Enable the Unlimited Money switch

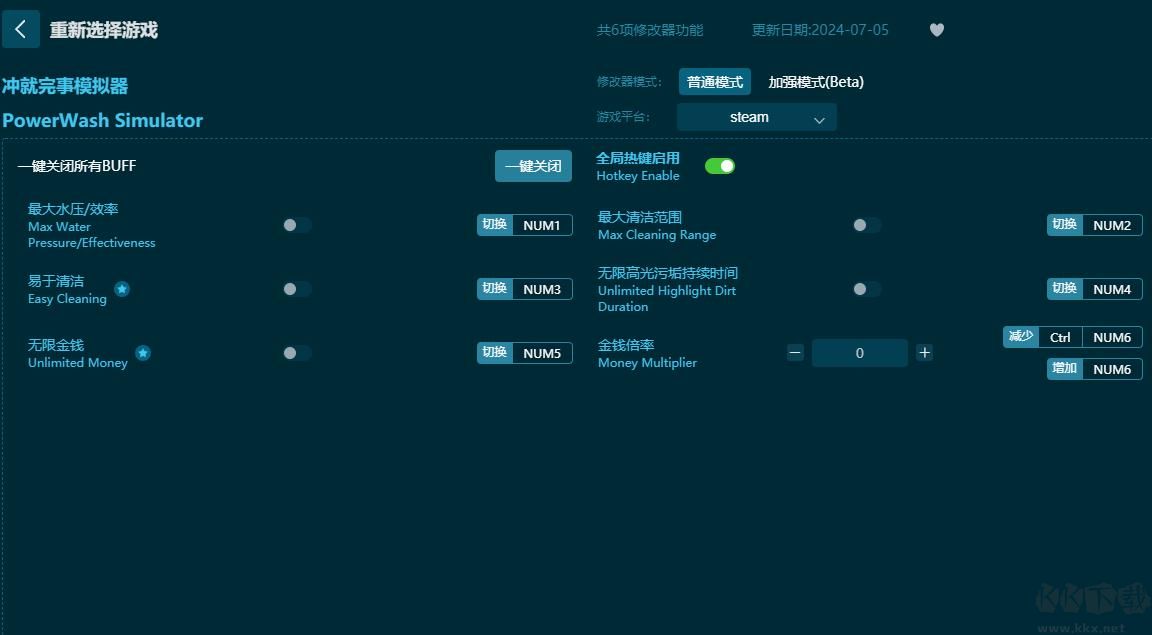tap(296, 353)
